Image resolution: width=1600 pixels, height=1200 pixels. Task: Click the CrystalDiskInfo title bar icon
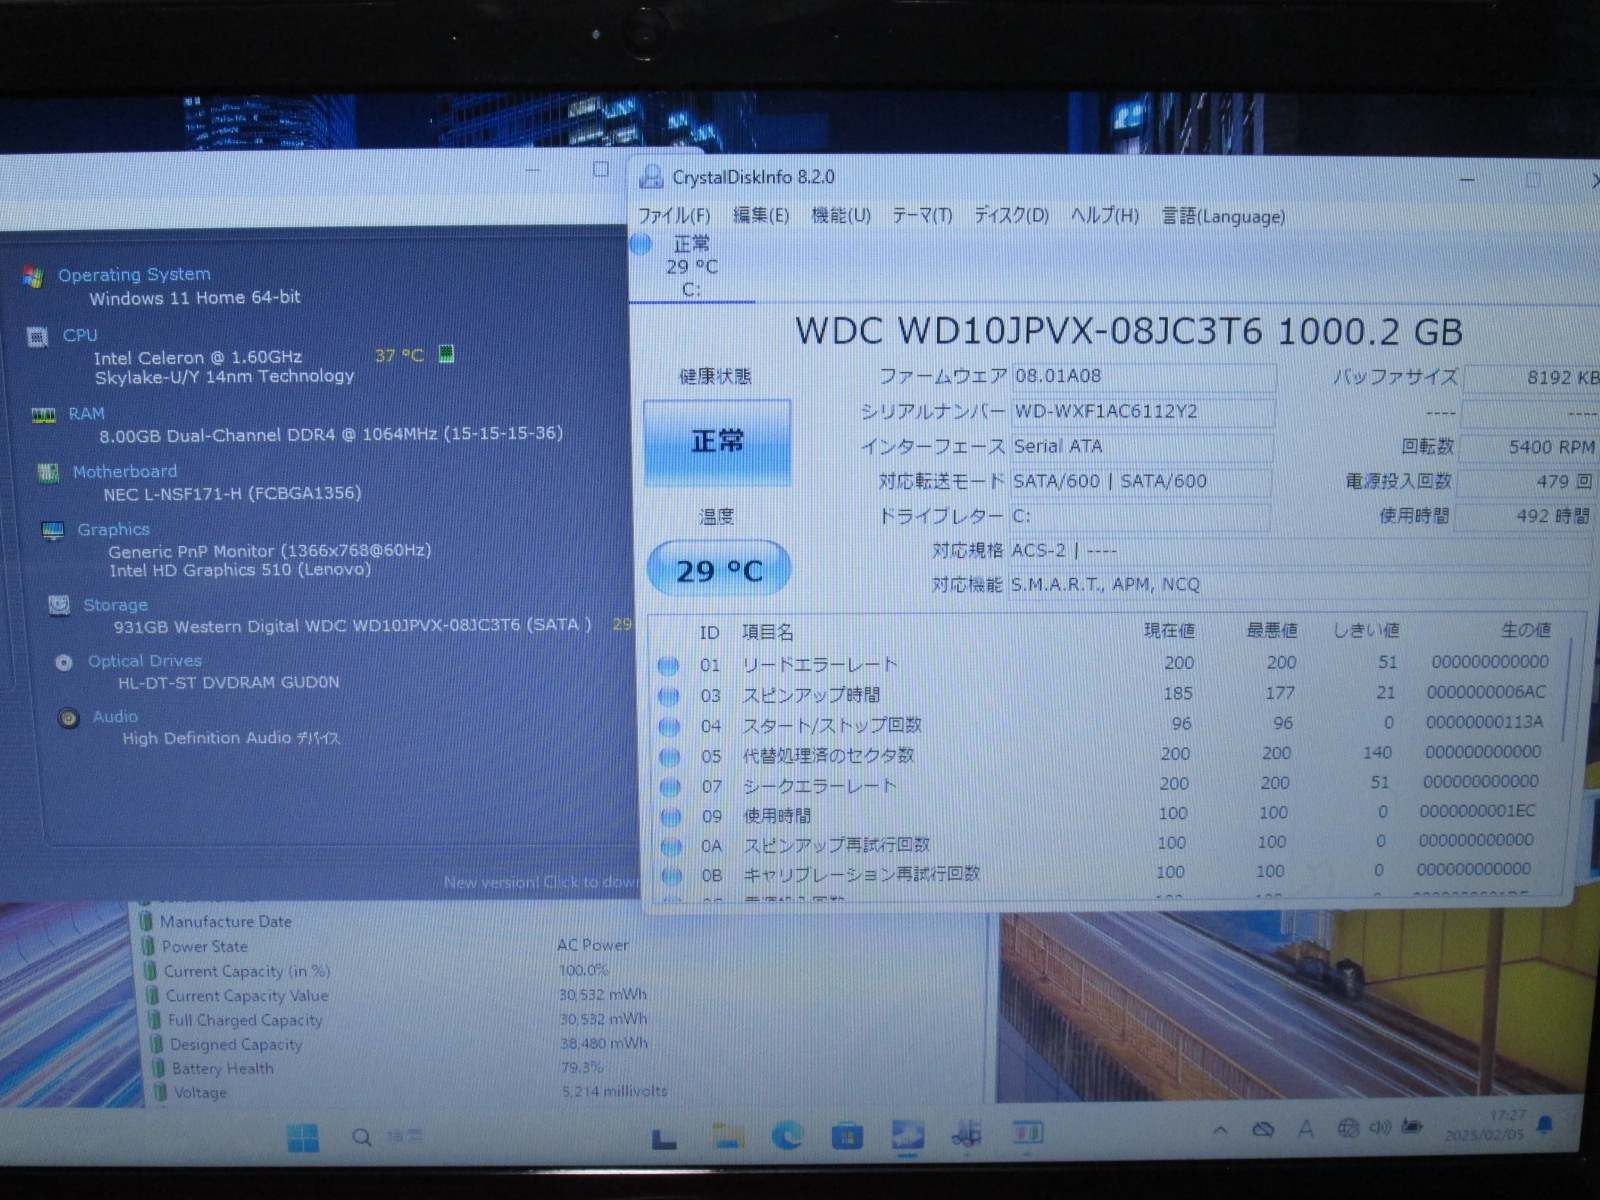652,177
